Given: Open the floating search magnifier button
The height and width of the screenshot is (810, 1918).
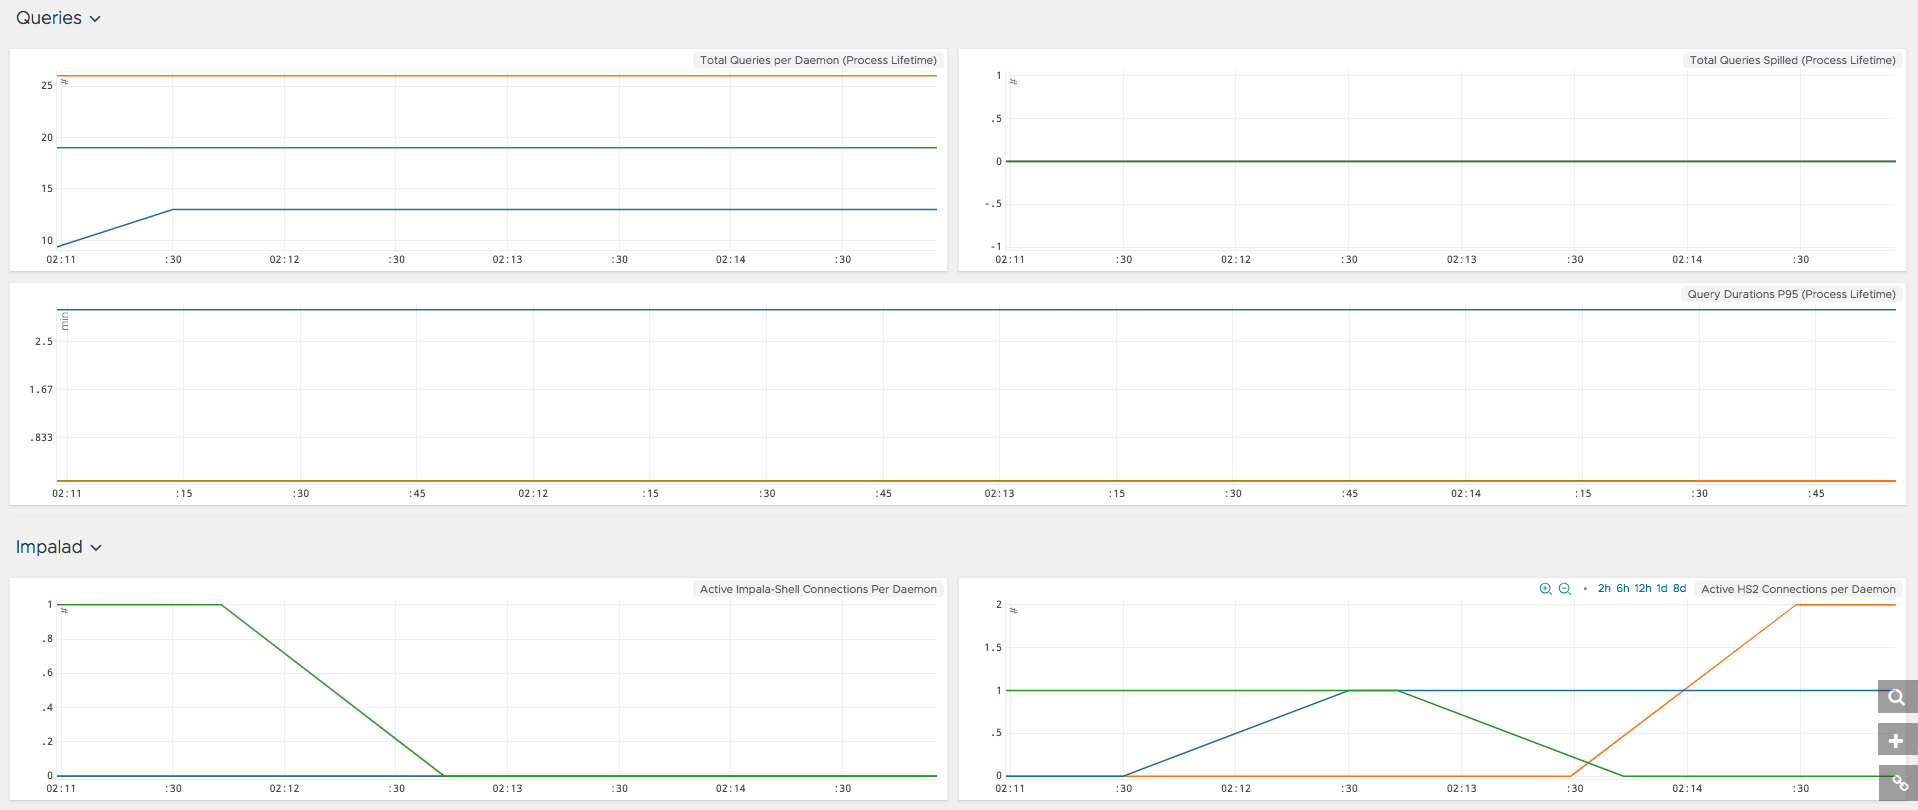Looking at the screenshot, I should pyautogui.click(x=1896, y=697).
